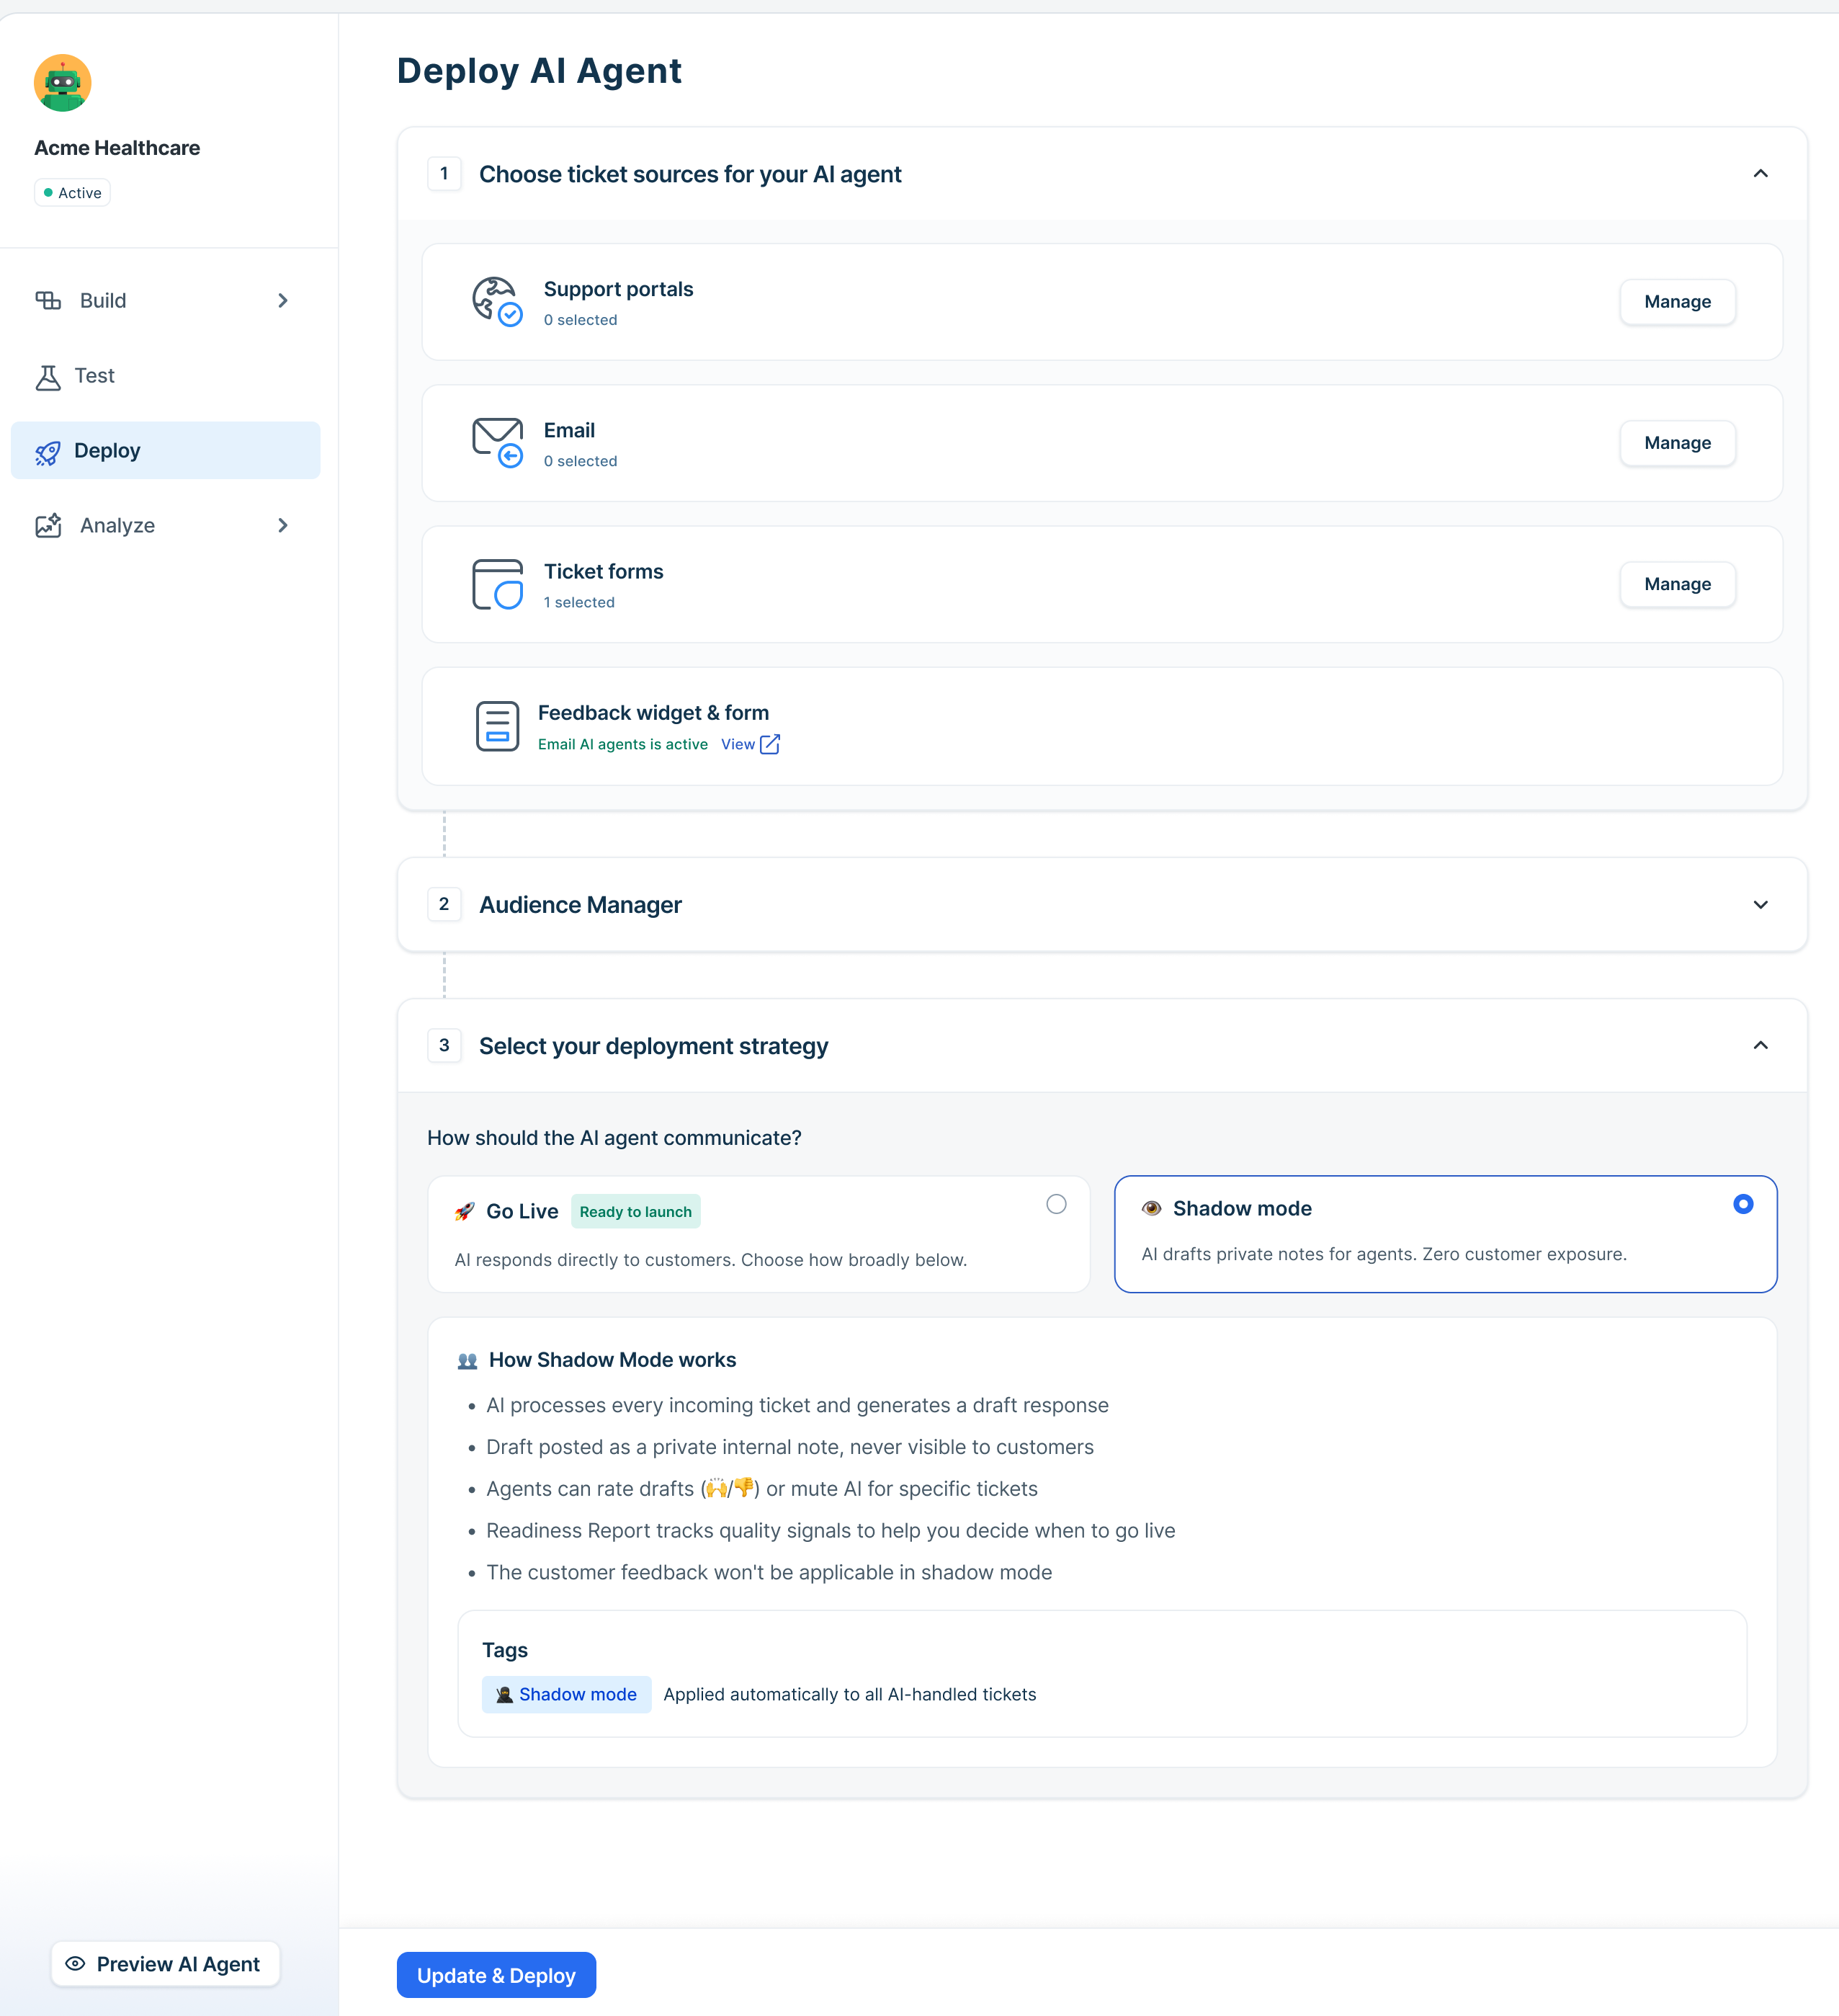Click the Audience Manager heading
Image resolution: width=1839 pixels, height=2016 pixels.
(580, 905)
